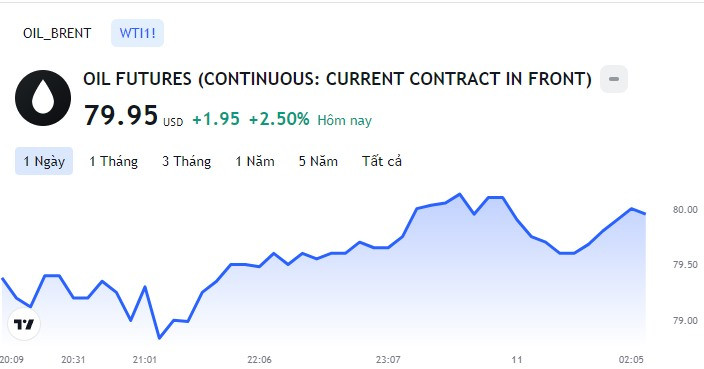Image resolution: width=704 pixels, height=369 pixels.
Task: Click the oil drop symbol logo
Action: 43,98
